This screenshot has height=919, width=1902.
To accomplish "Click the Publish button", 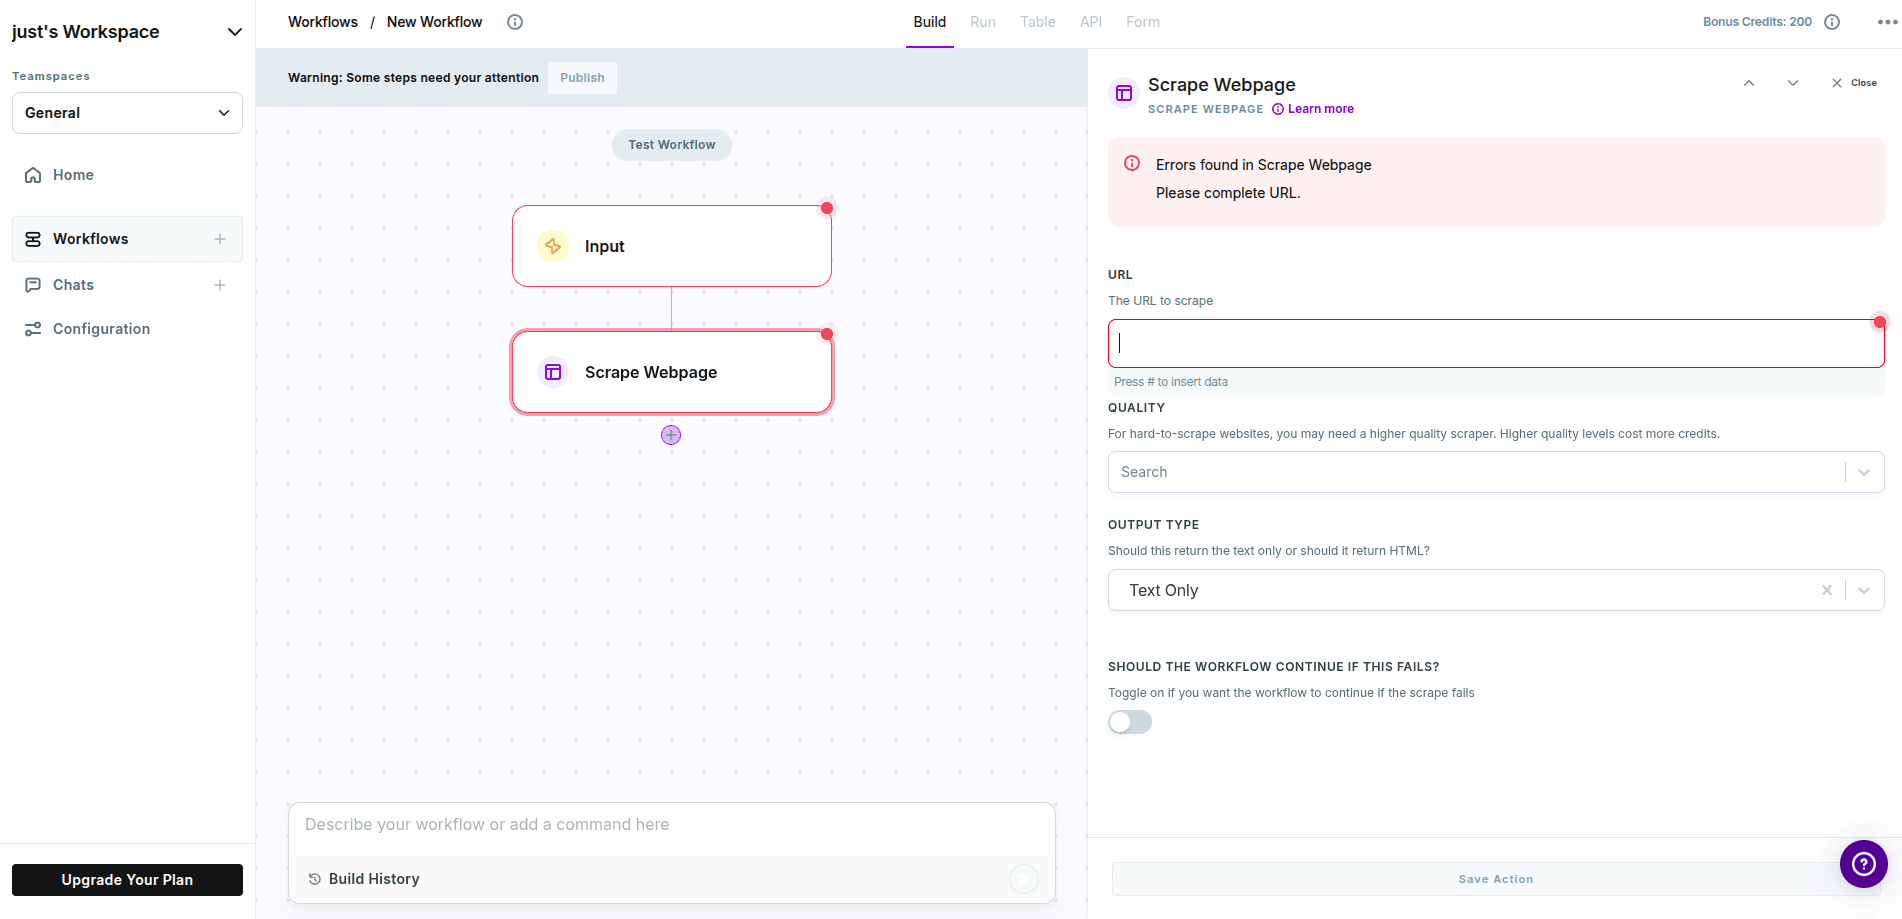I will tap(582, 78).
